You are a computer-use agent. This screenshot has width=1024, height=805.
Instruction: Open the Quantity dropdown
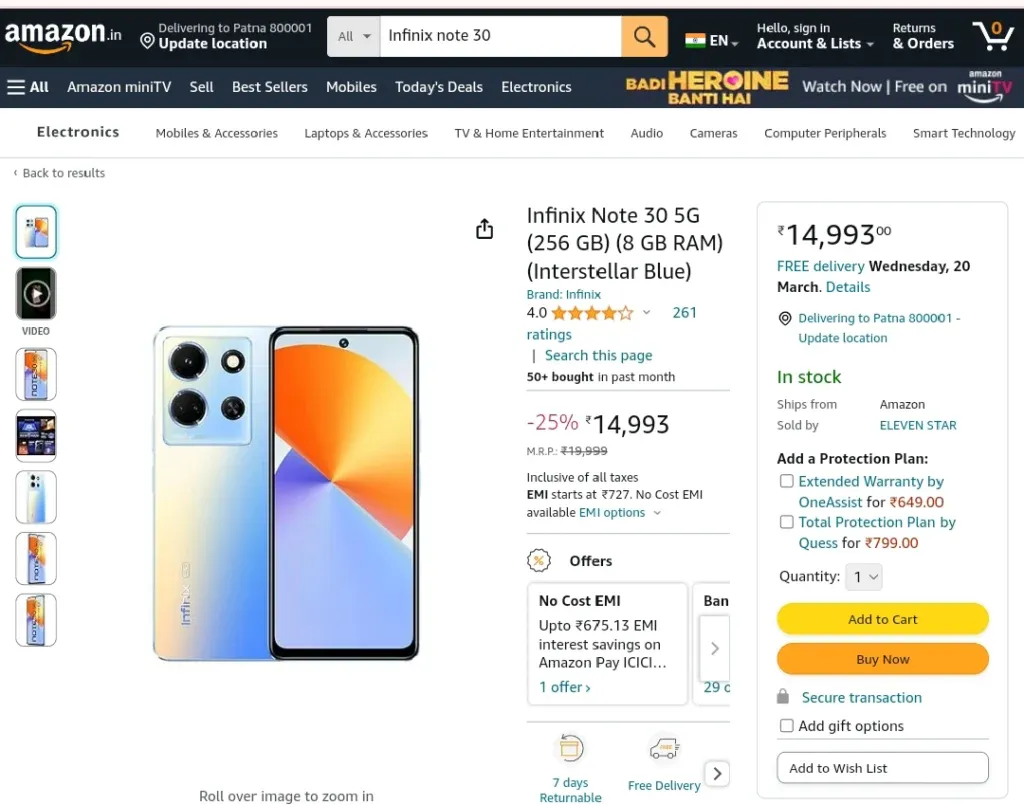[864, 576]
